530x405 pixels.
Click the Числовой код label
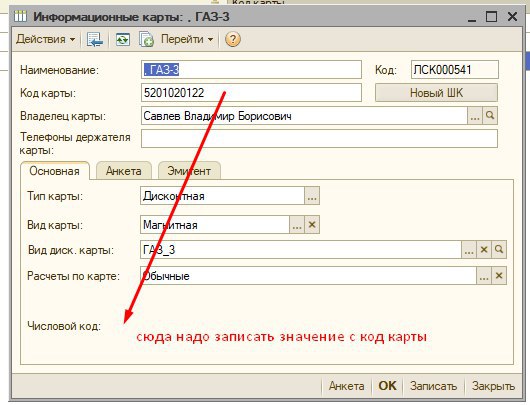[64, 326]
